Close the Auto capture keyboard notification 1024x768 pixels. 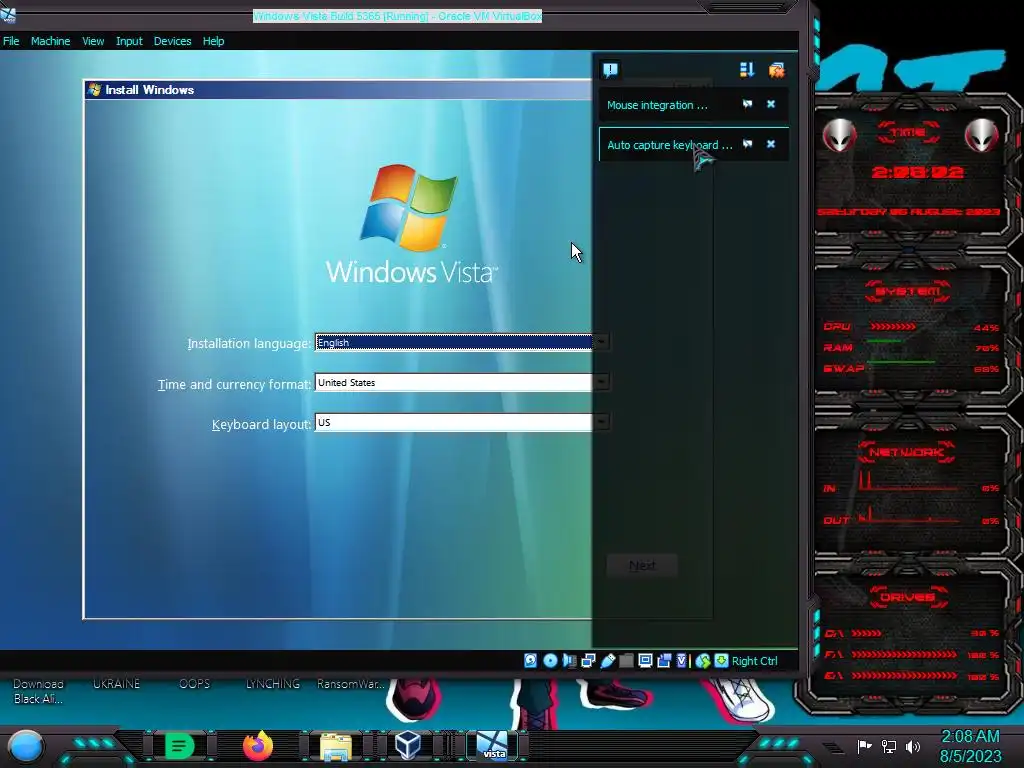(771, 144)
